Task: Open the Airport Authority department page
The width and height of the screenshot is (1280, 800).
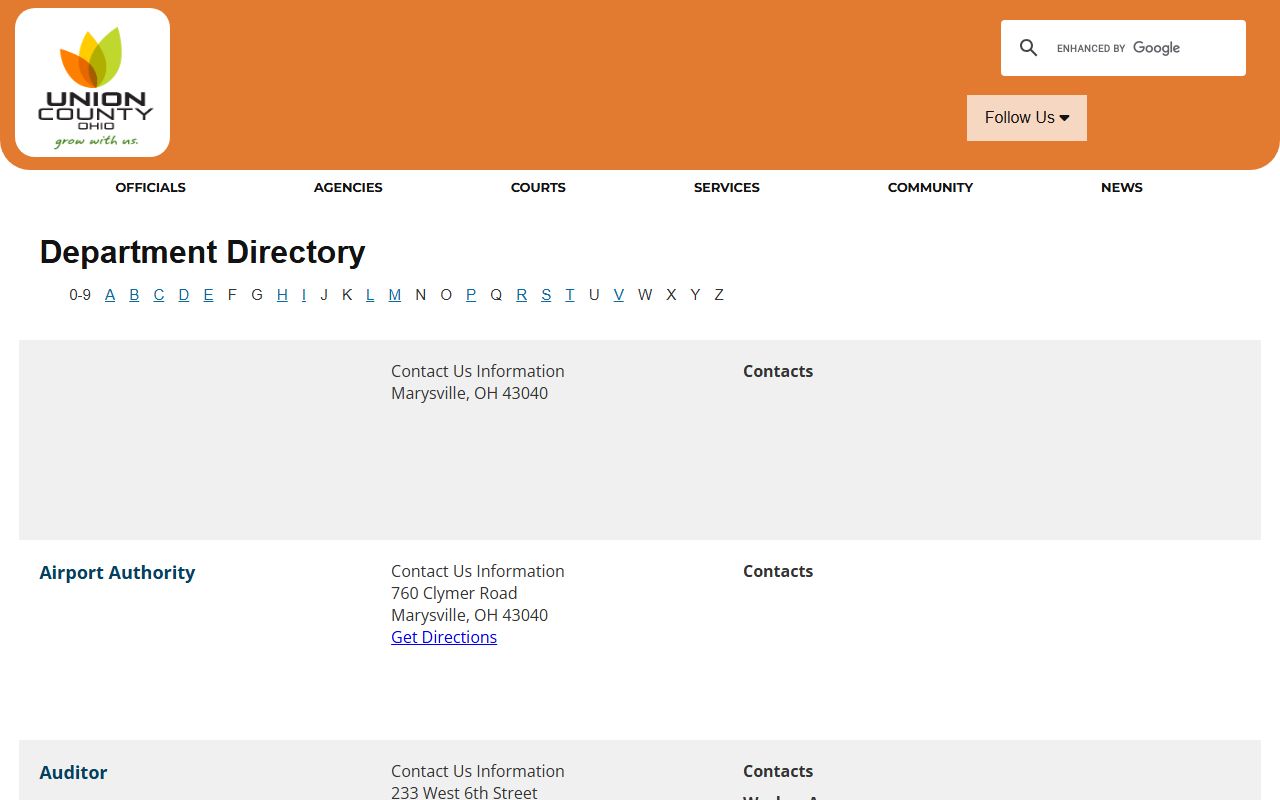Action: (117, 573)
